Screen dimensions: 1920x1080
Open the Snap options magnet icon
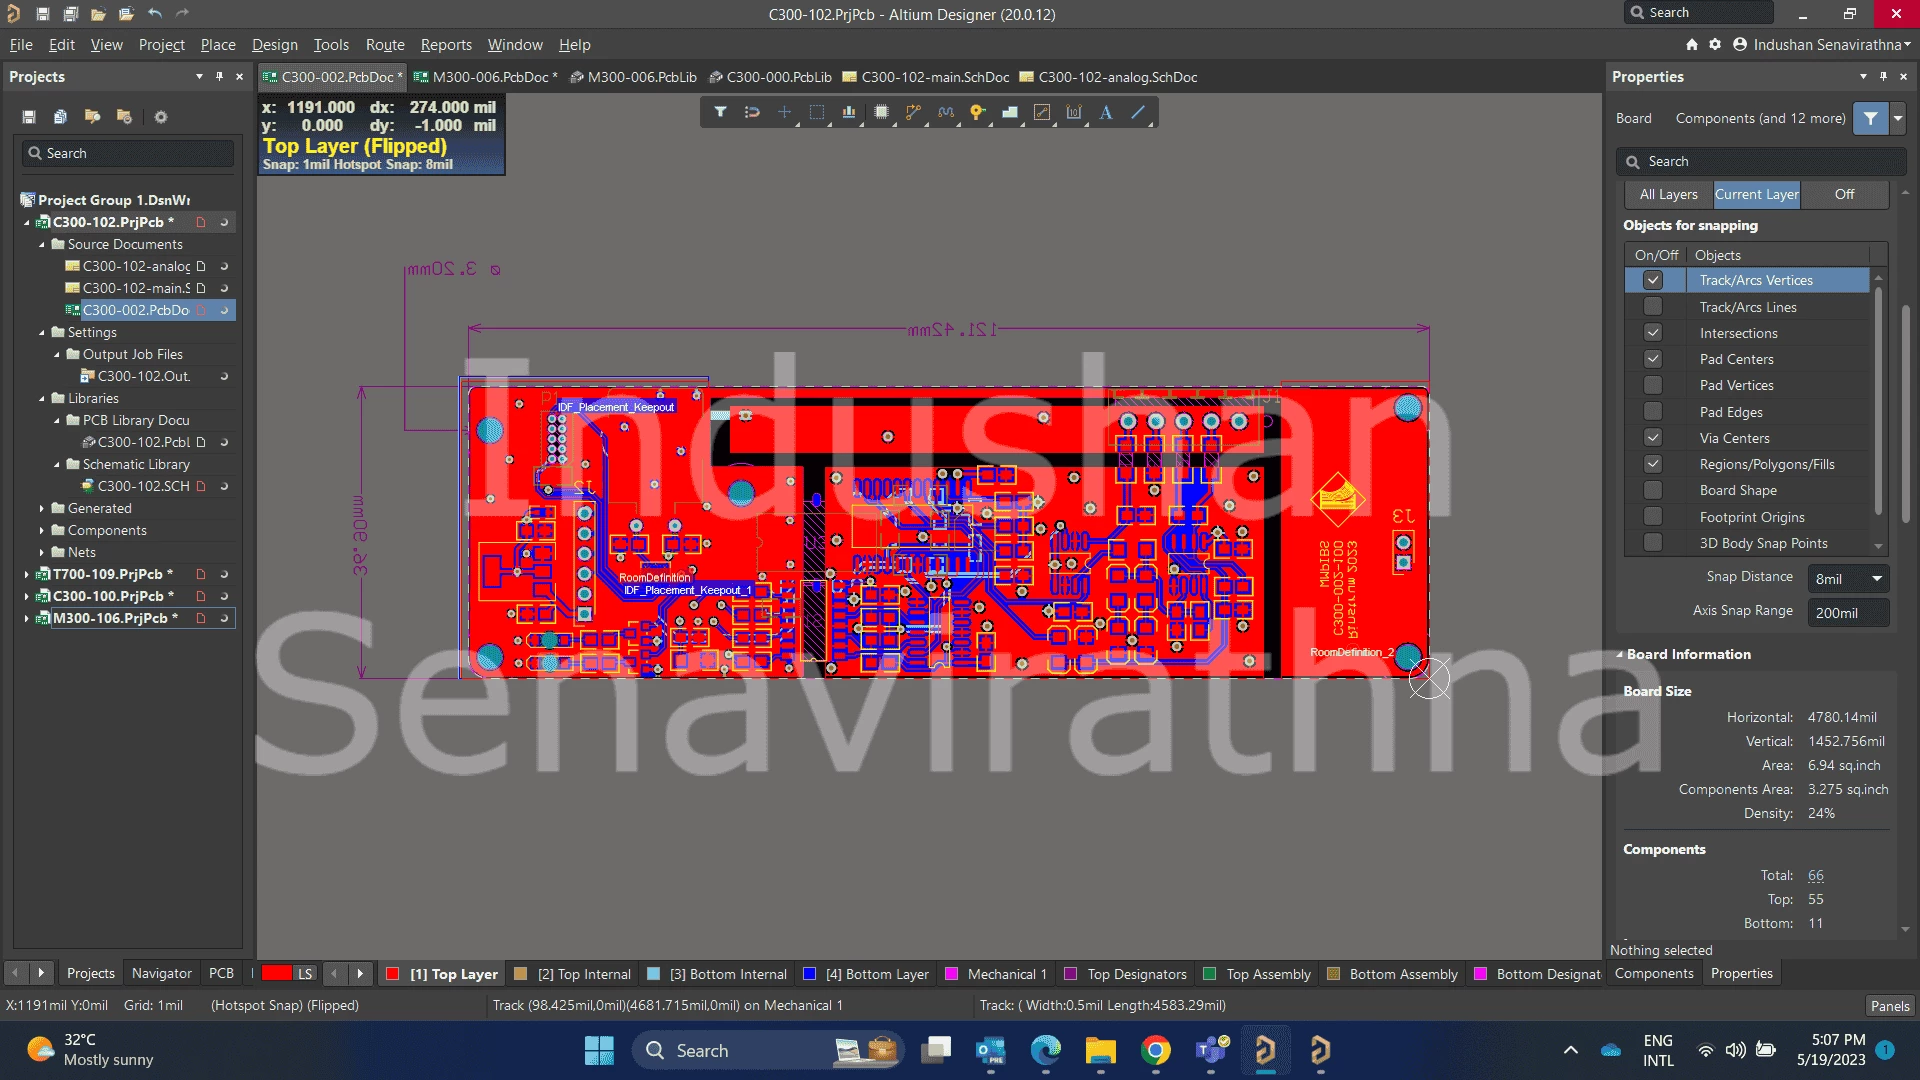[x=752, y=113]
